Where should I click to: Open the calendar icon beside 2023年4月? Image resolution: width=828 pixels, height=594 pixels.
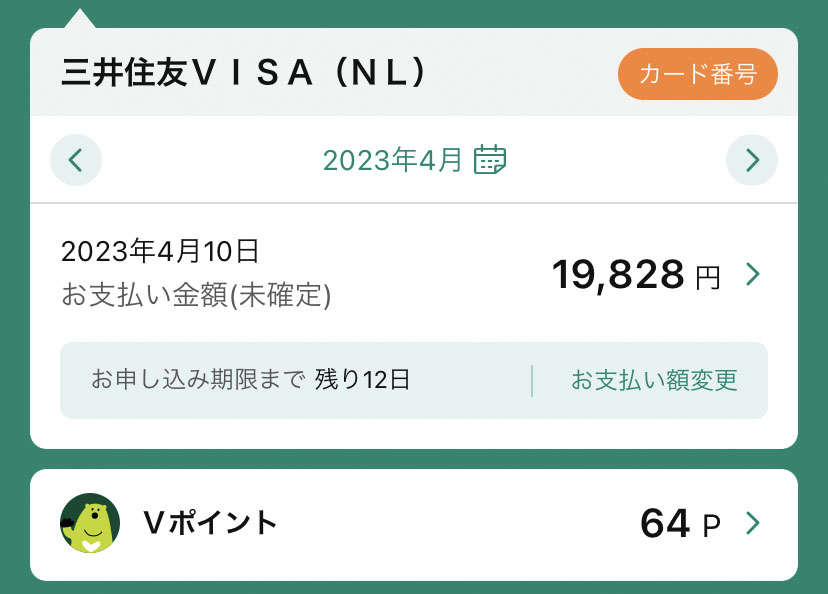pos(490,159)
